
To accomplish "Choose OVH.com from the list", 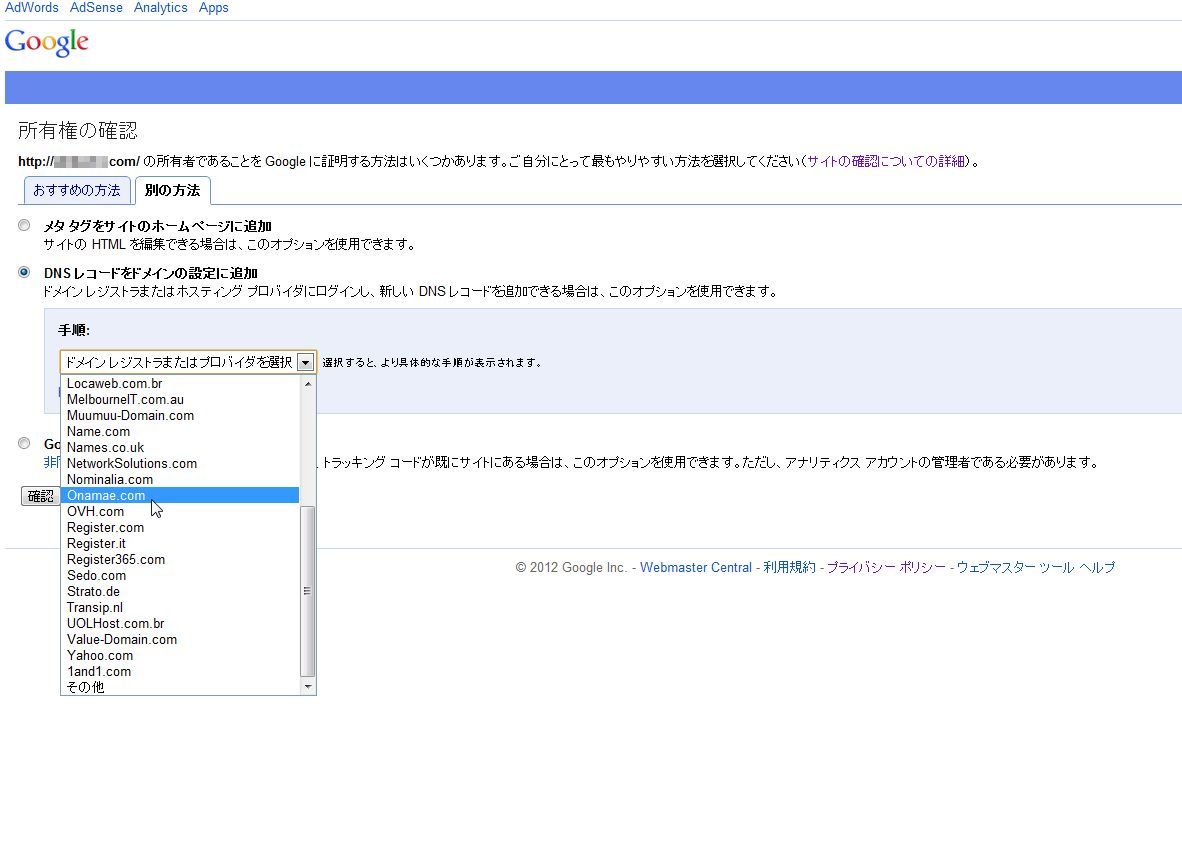I will 179,512.
